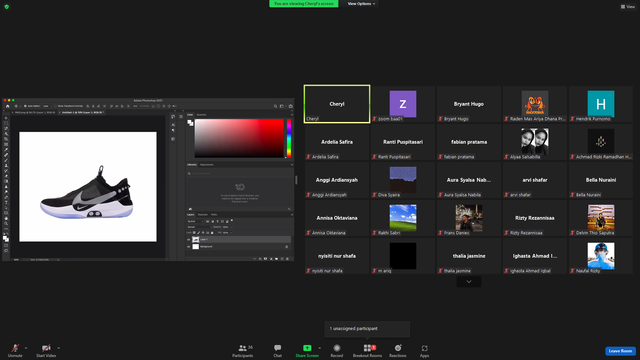Select Cheryl's video tile
Image resolution: width=640 pixels, height=360 pixels.
pyautogui.click(x=337, y=104)
